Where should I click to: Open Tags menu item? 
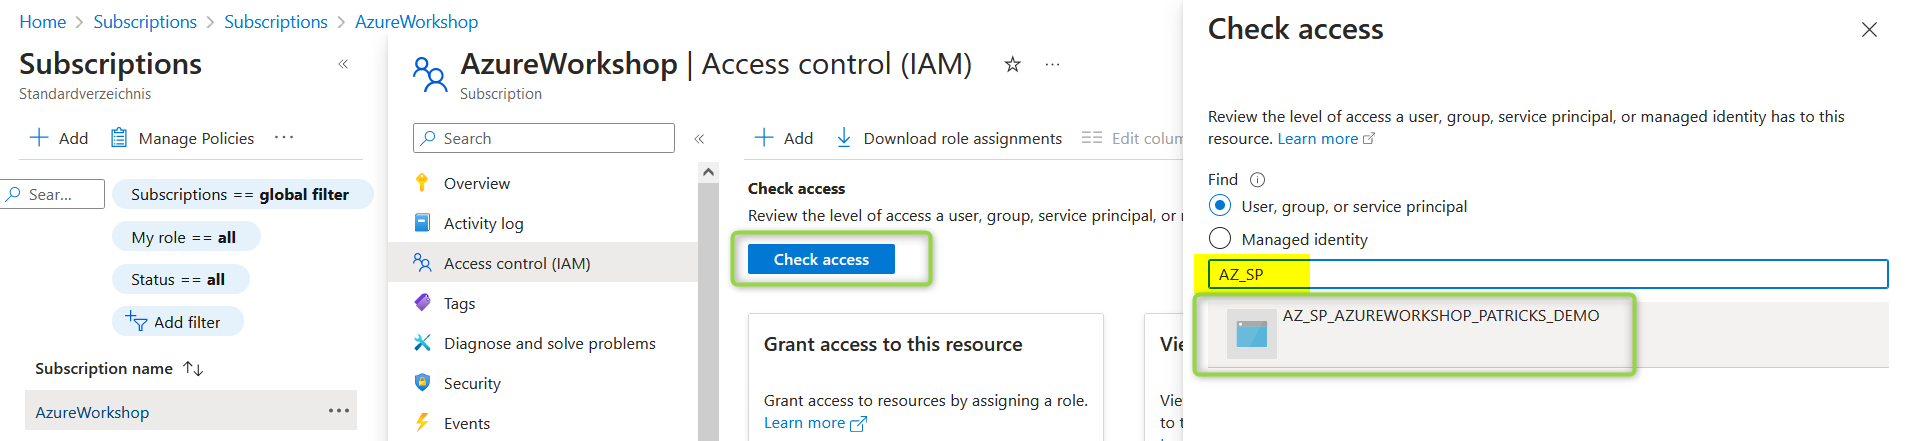click(459, 303)
